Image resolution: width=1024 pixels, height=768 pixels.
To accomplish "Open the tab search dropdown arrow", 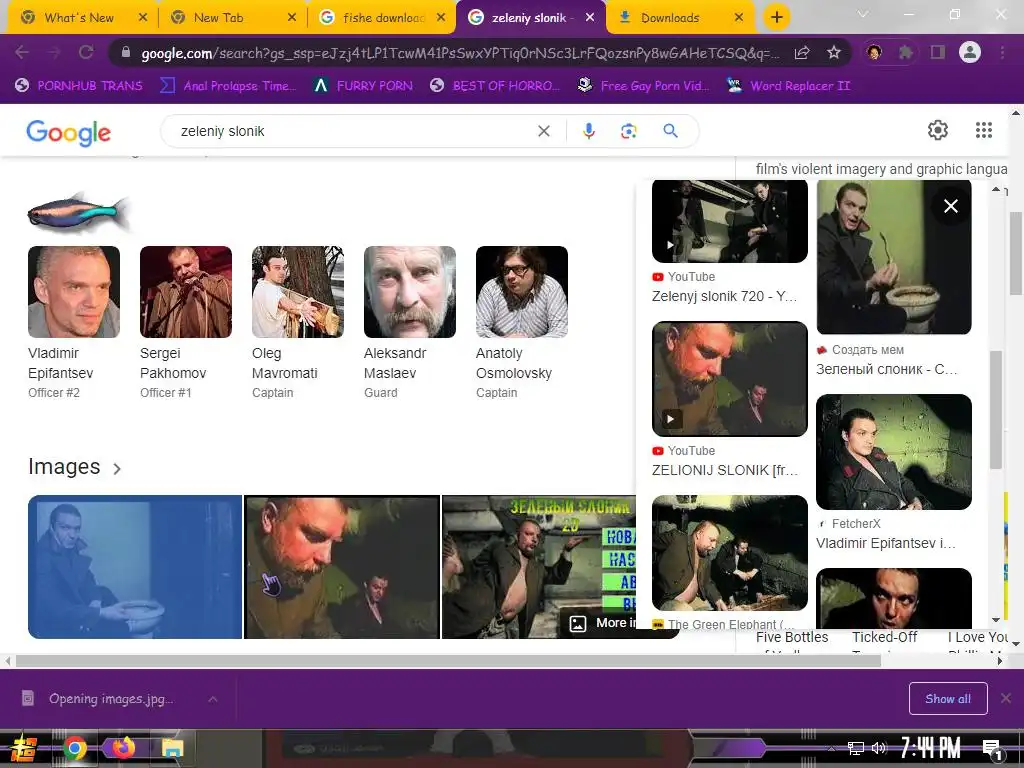I will coord(863,14).
